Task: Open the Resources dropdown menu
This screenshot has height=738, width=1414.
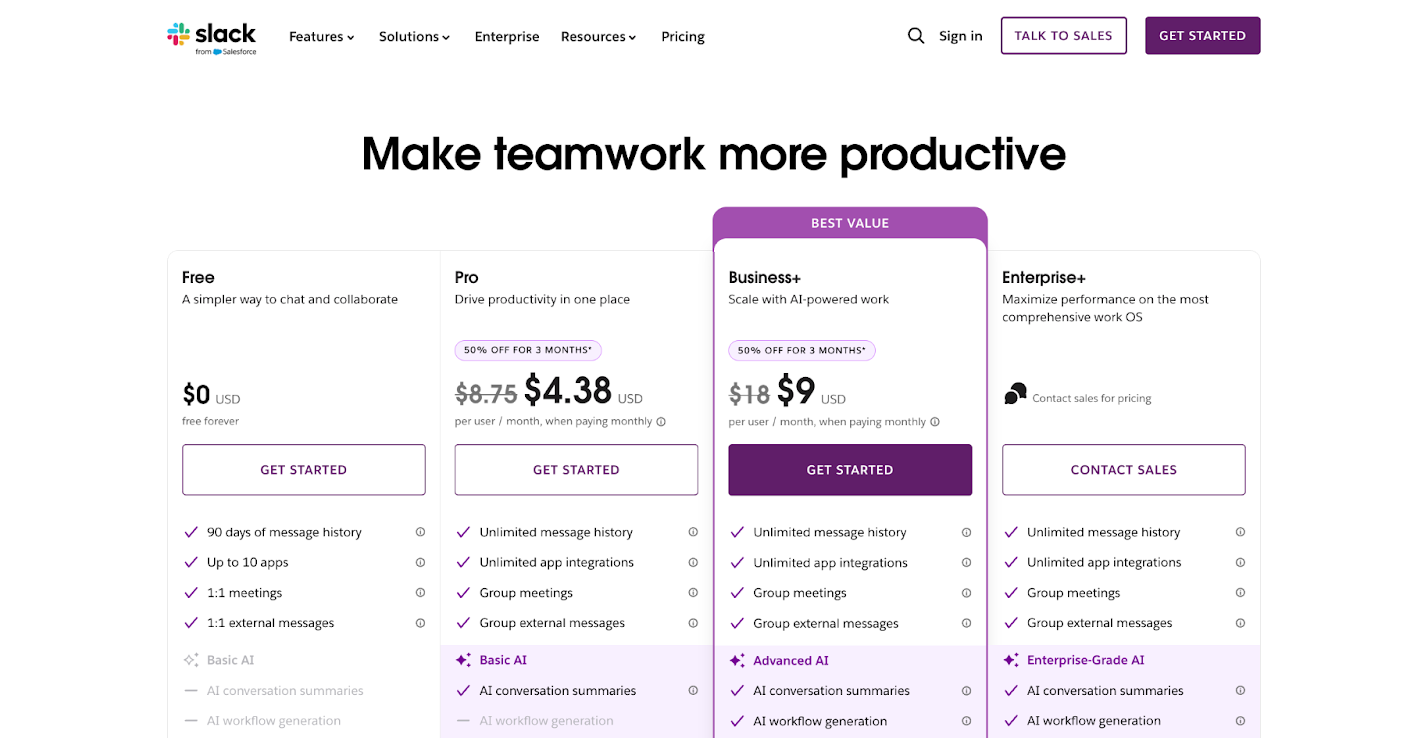Action: [x=598, y=37]
